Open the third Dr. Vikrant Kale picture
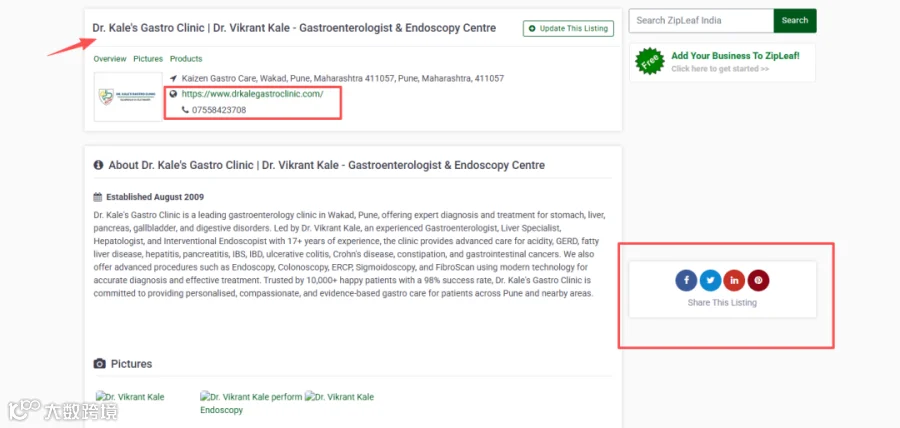Screen dimensions: 900x428 [x=339, y=396]
